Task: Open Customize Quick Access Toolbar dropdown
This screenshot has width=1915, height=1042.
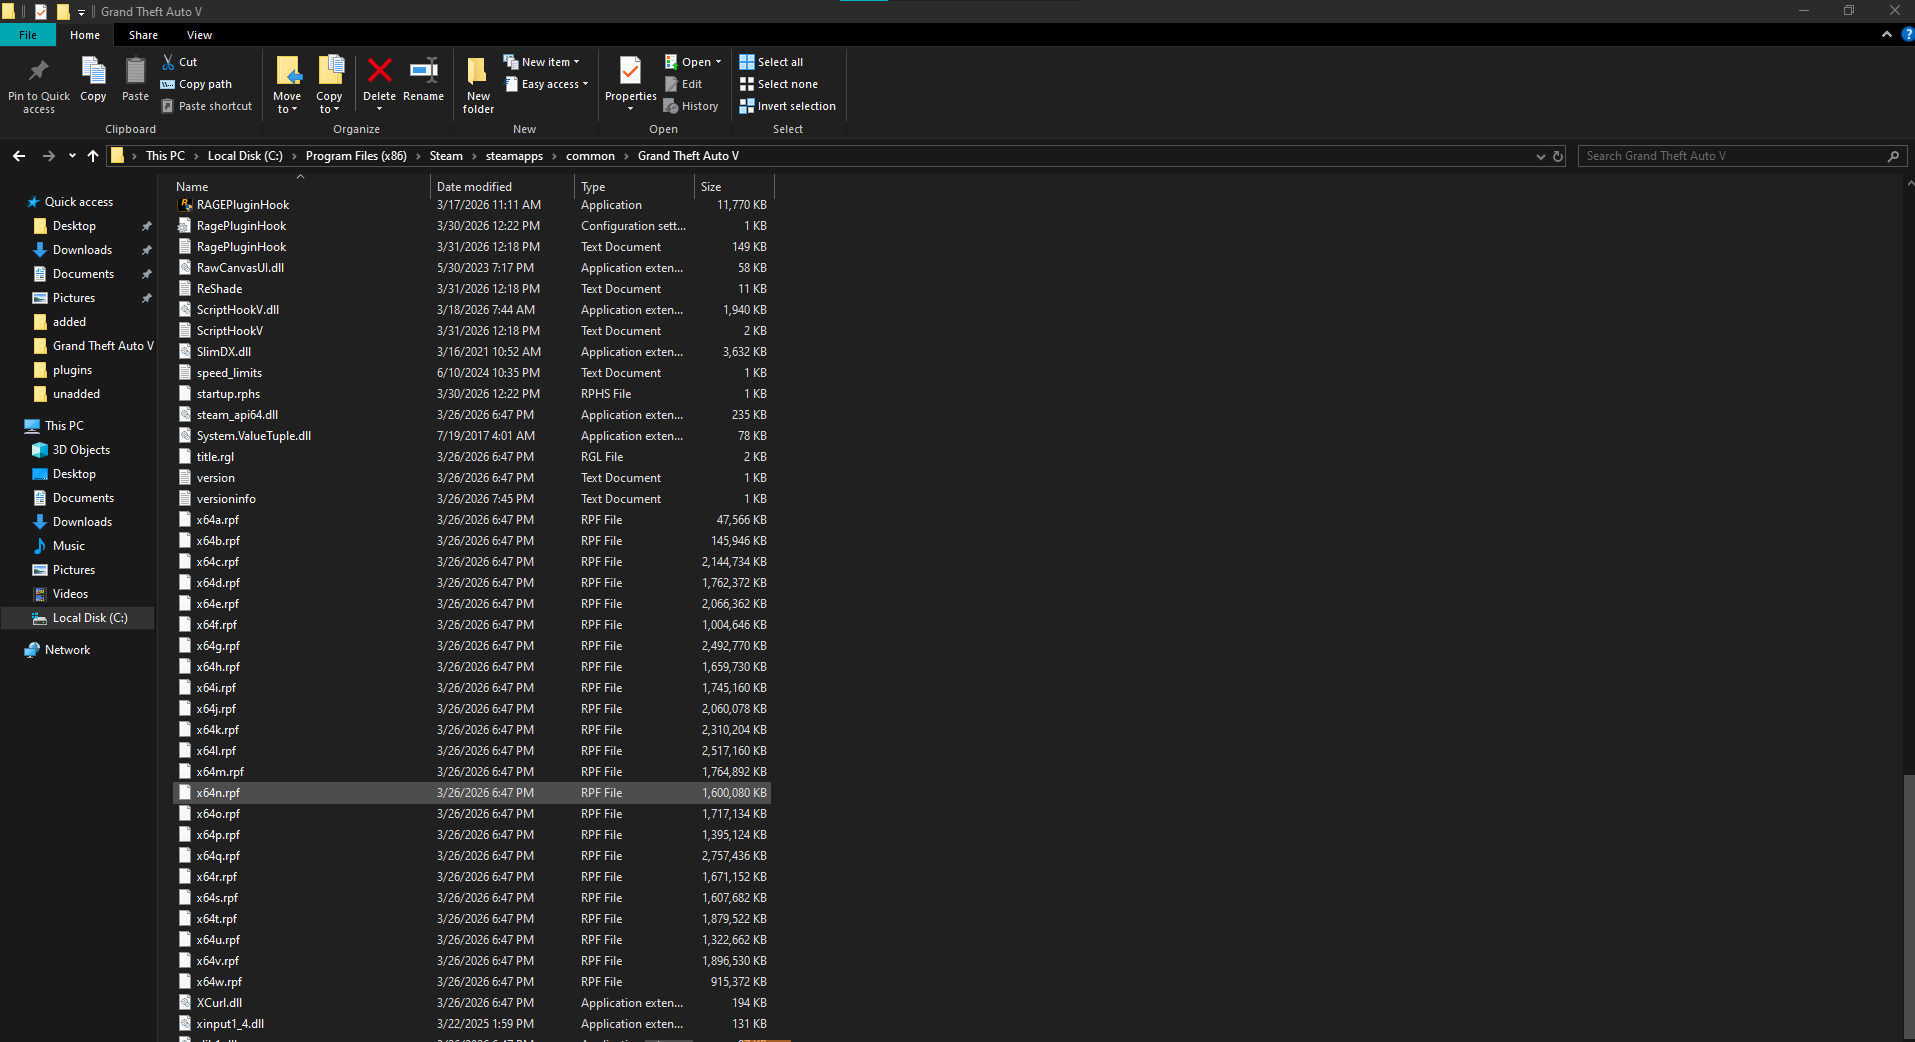Action: click(x=81, y=12)
